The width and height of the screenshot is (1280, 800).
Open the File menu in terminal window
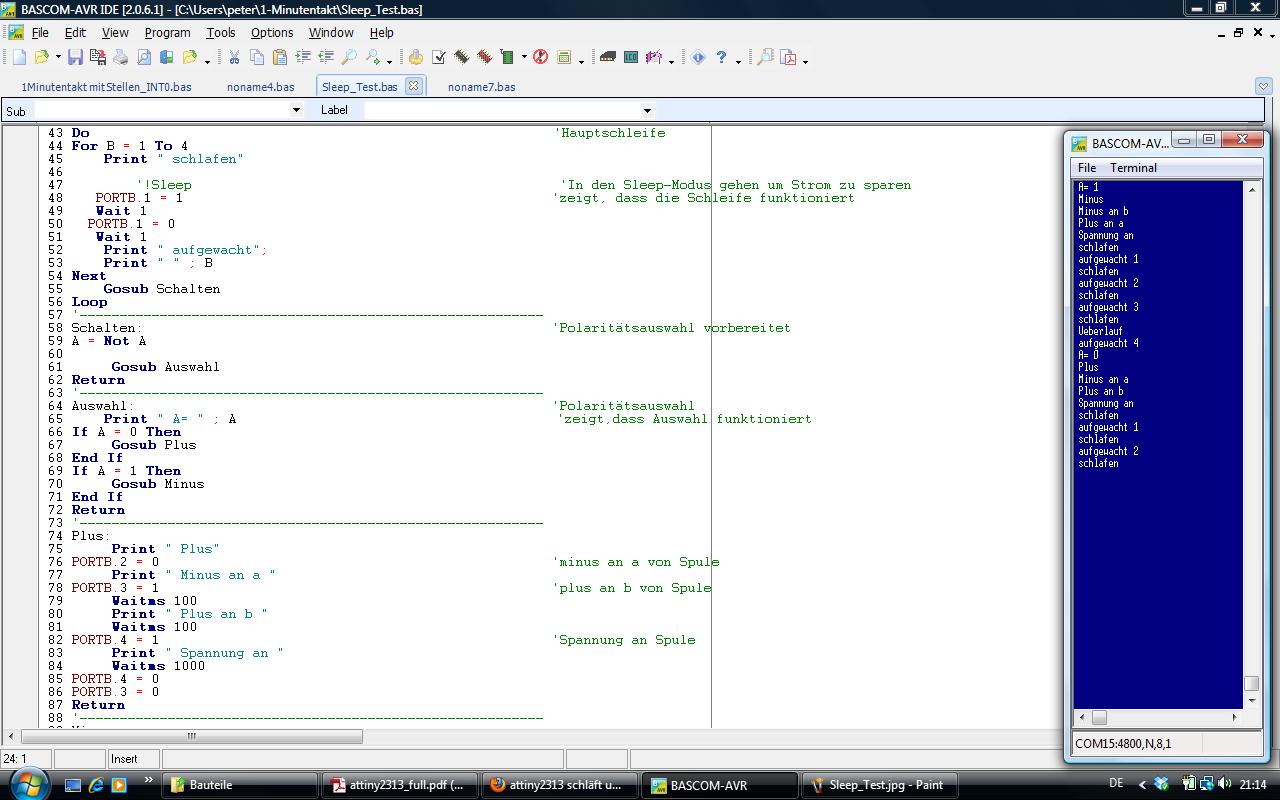[1087, 168]
